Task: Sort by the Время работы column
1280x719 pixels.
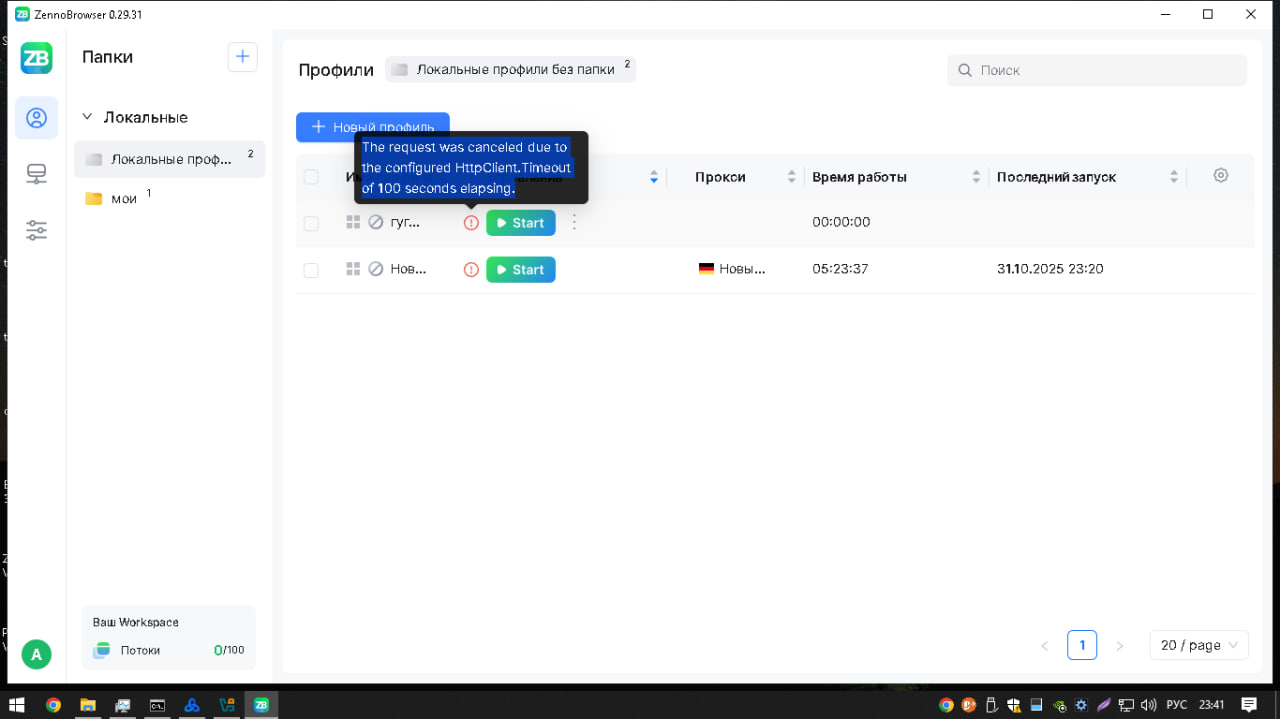Action: coord(977,177)
